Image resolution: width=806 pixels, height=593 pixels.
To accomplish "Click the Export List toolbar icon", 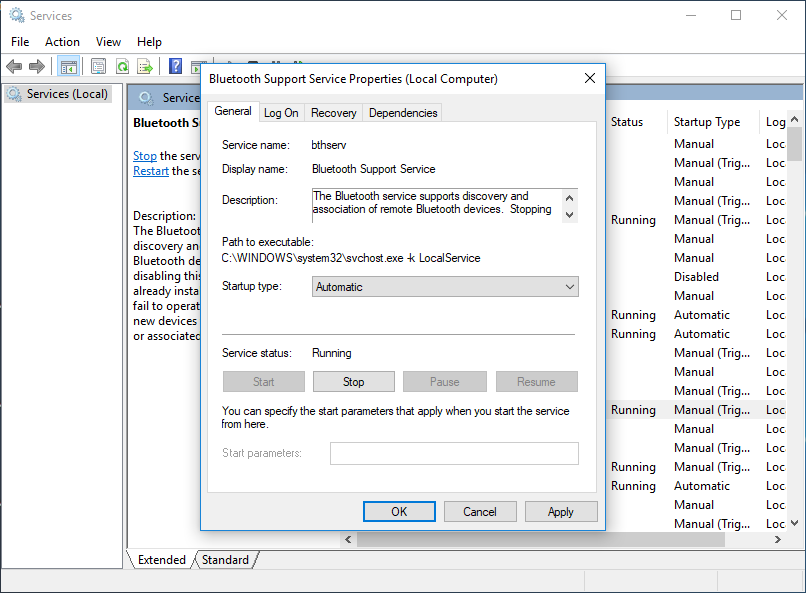I will (x=144, y=66).
